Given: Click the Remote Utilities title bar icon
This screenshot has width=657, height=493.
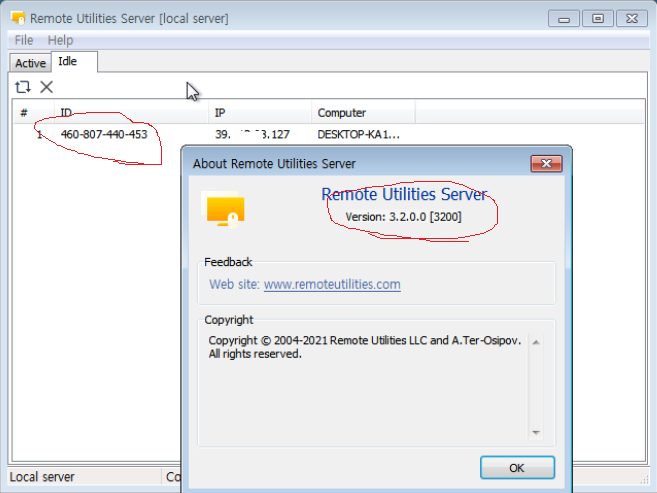Looking at the screenshot, I should (x=17, y=18).
